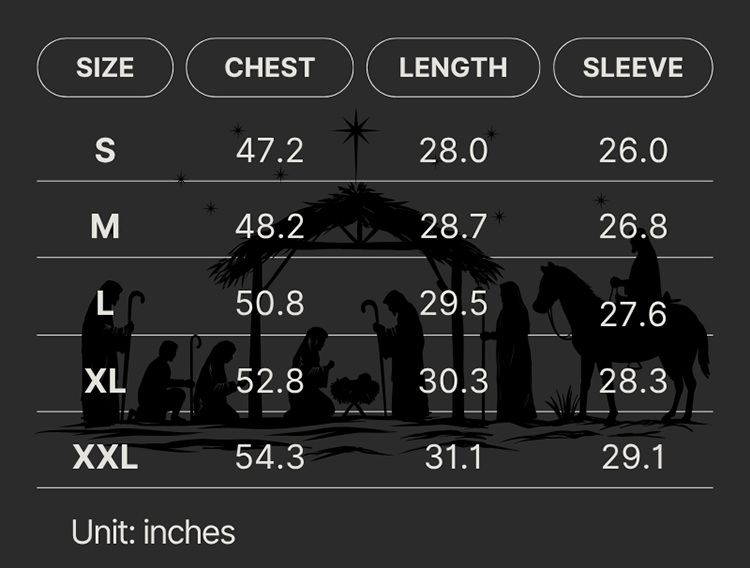This screenshot has width=750, height=568.
Task: Click the 47.2 chest value
Action: 270,151
